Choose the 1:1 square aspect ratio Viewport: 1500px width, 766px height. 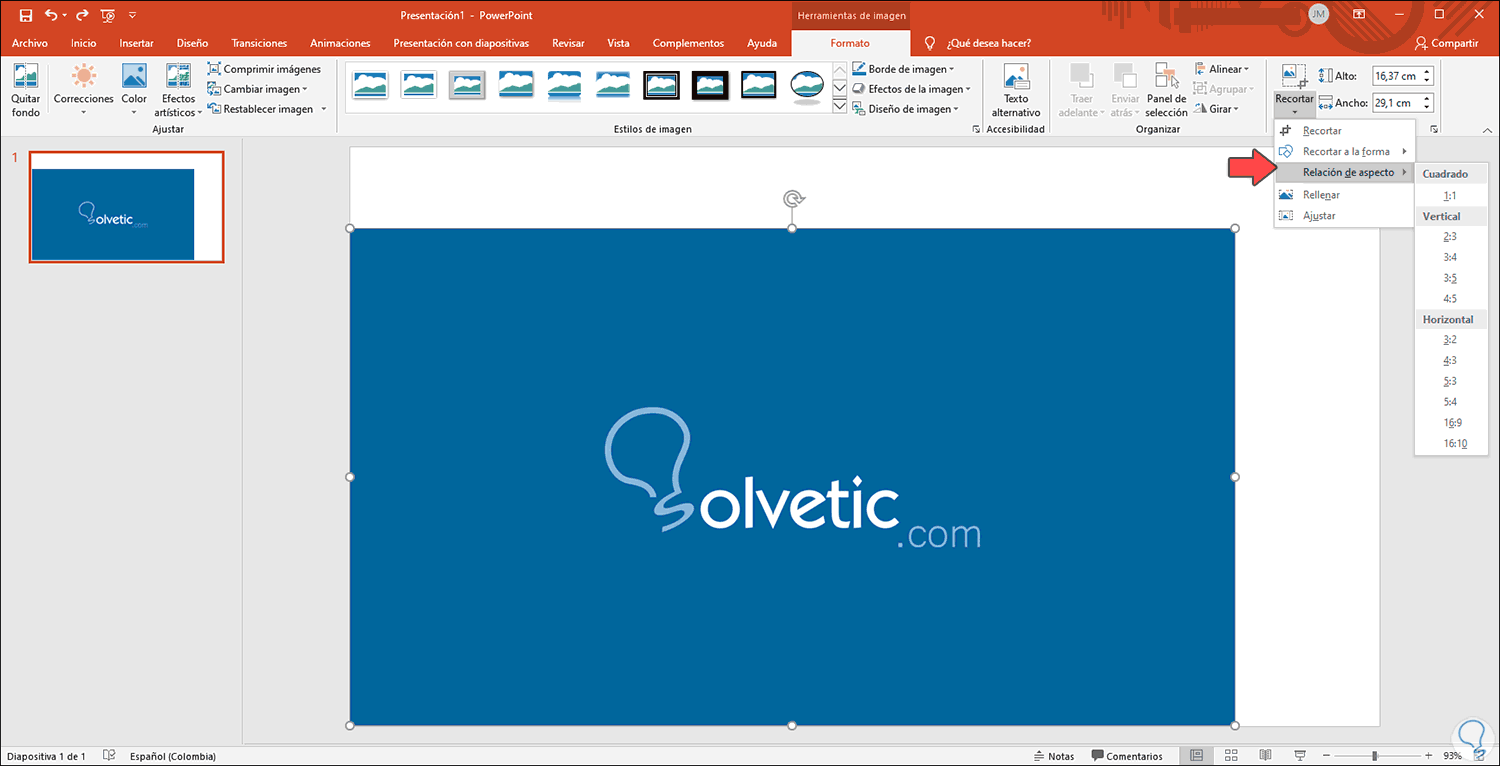click(x=1450, y=196)
